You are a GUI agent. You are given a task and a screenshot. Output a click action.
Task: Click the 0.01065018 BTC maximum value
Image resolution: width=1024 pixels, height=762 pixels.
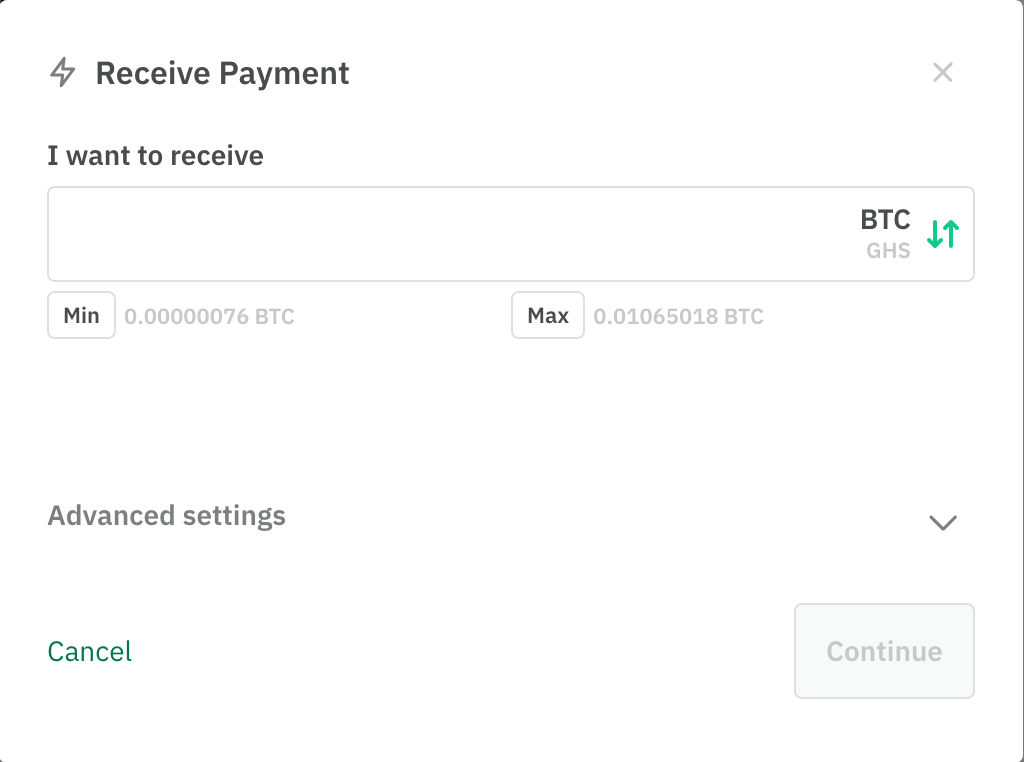point(679,317)
